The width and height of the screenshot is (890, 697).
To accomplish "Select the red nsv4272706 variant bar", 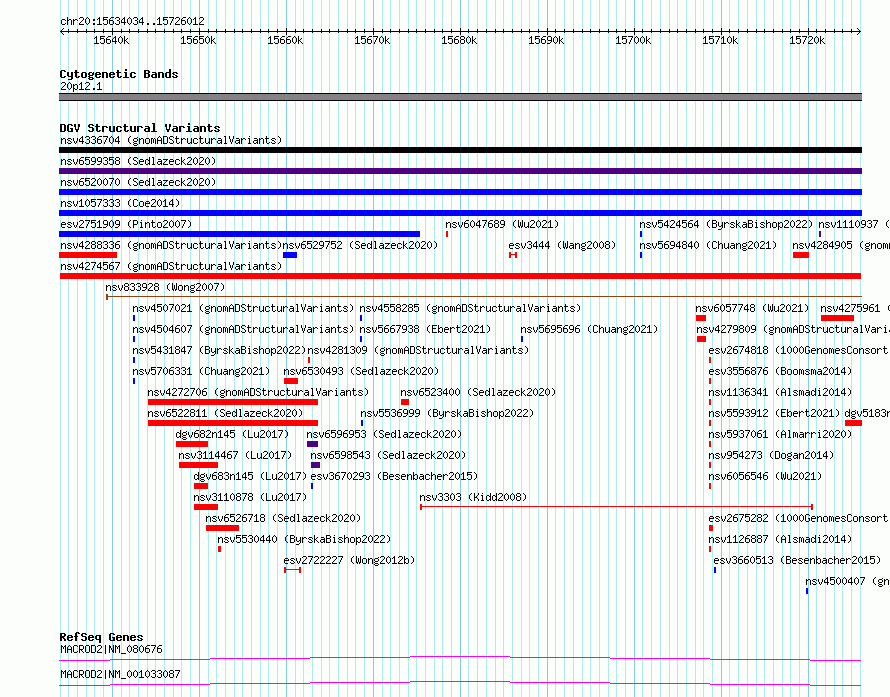I will coord(233,402).
